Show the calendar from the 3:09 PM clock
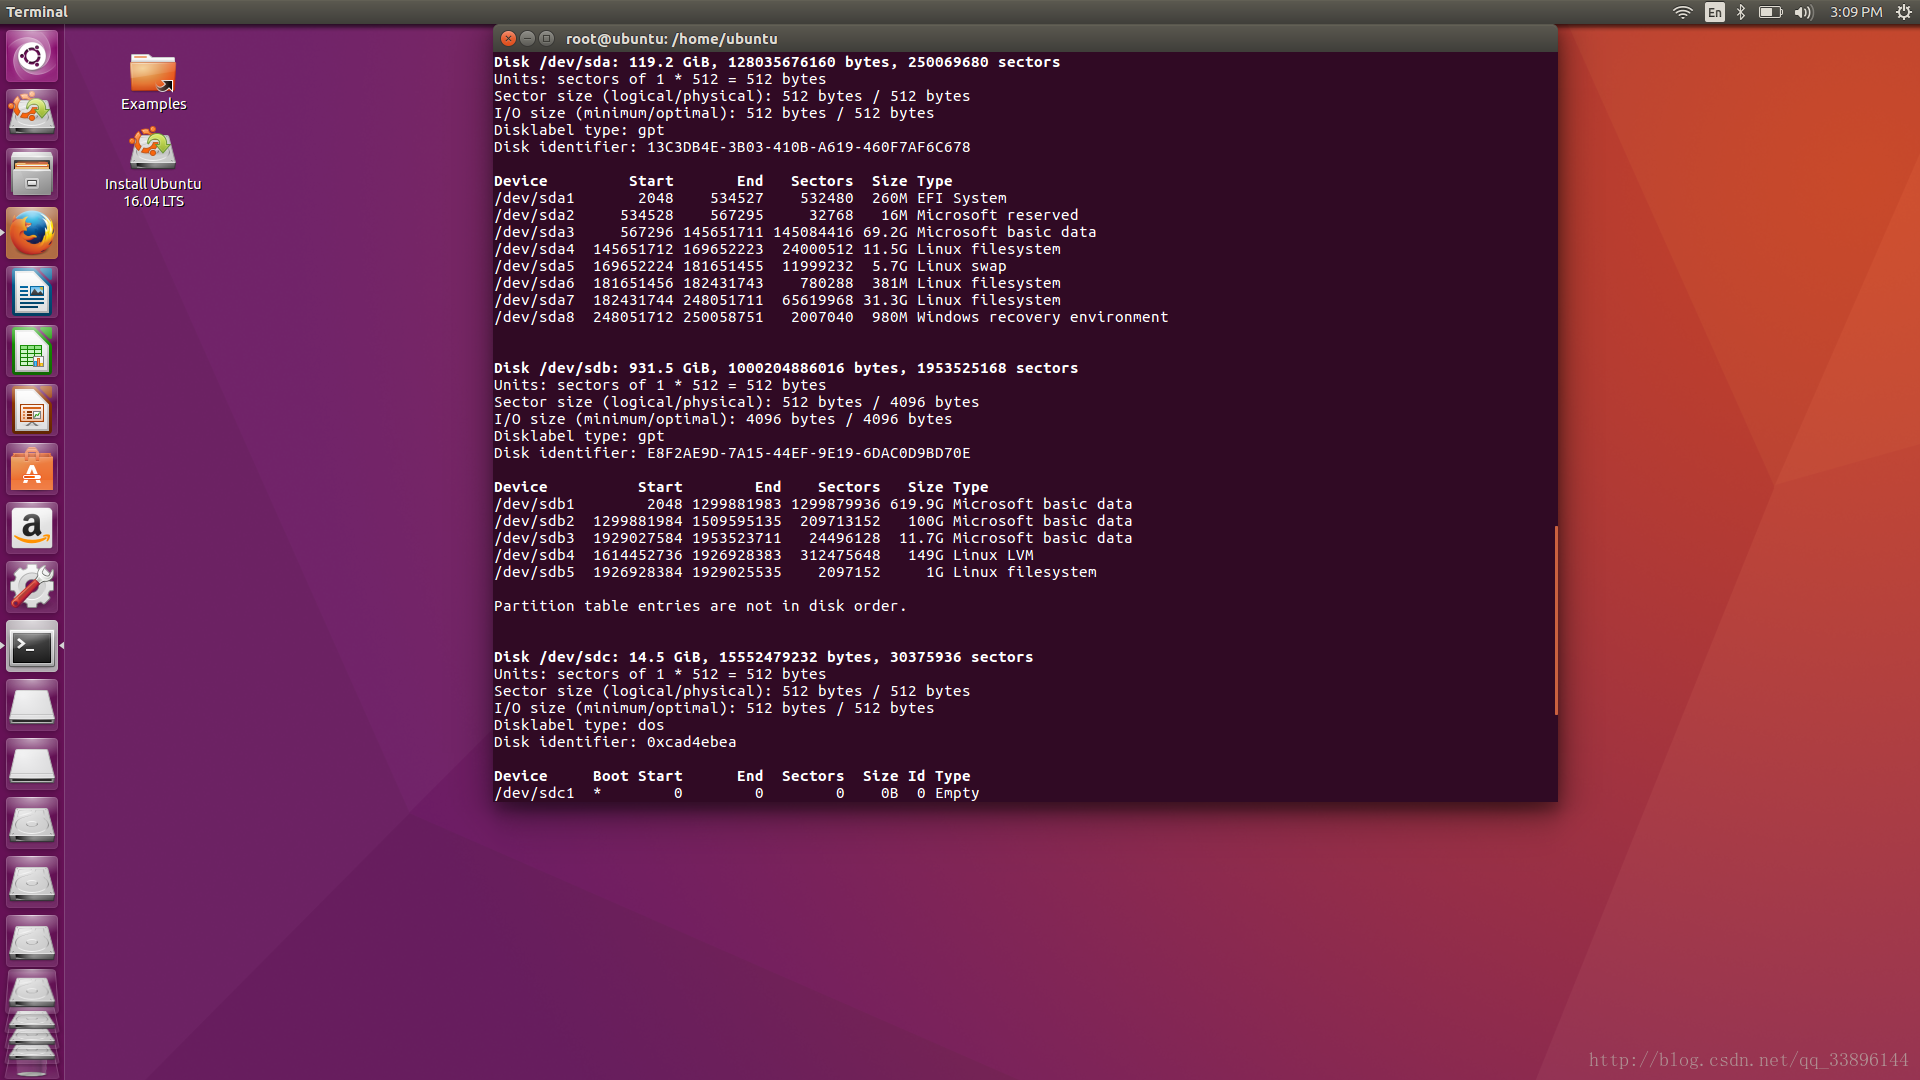1920x1080 pixels. coord(1856,12)
